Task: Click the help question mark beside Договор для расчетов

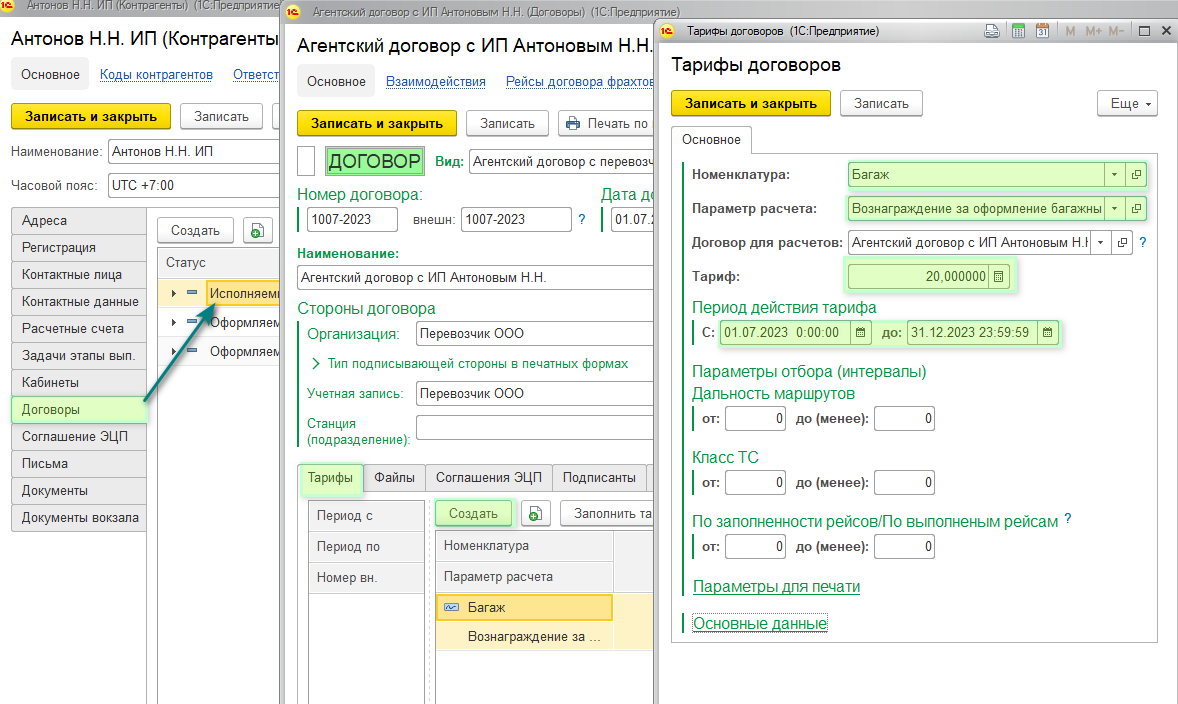Action: (x=1143, y=242)
